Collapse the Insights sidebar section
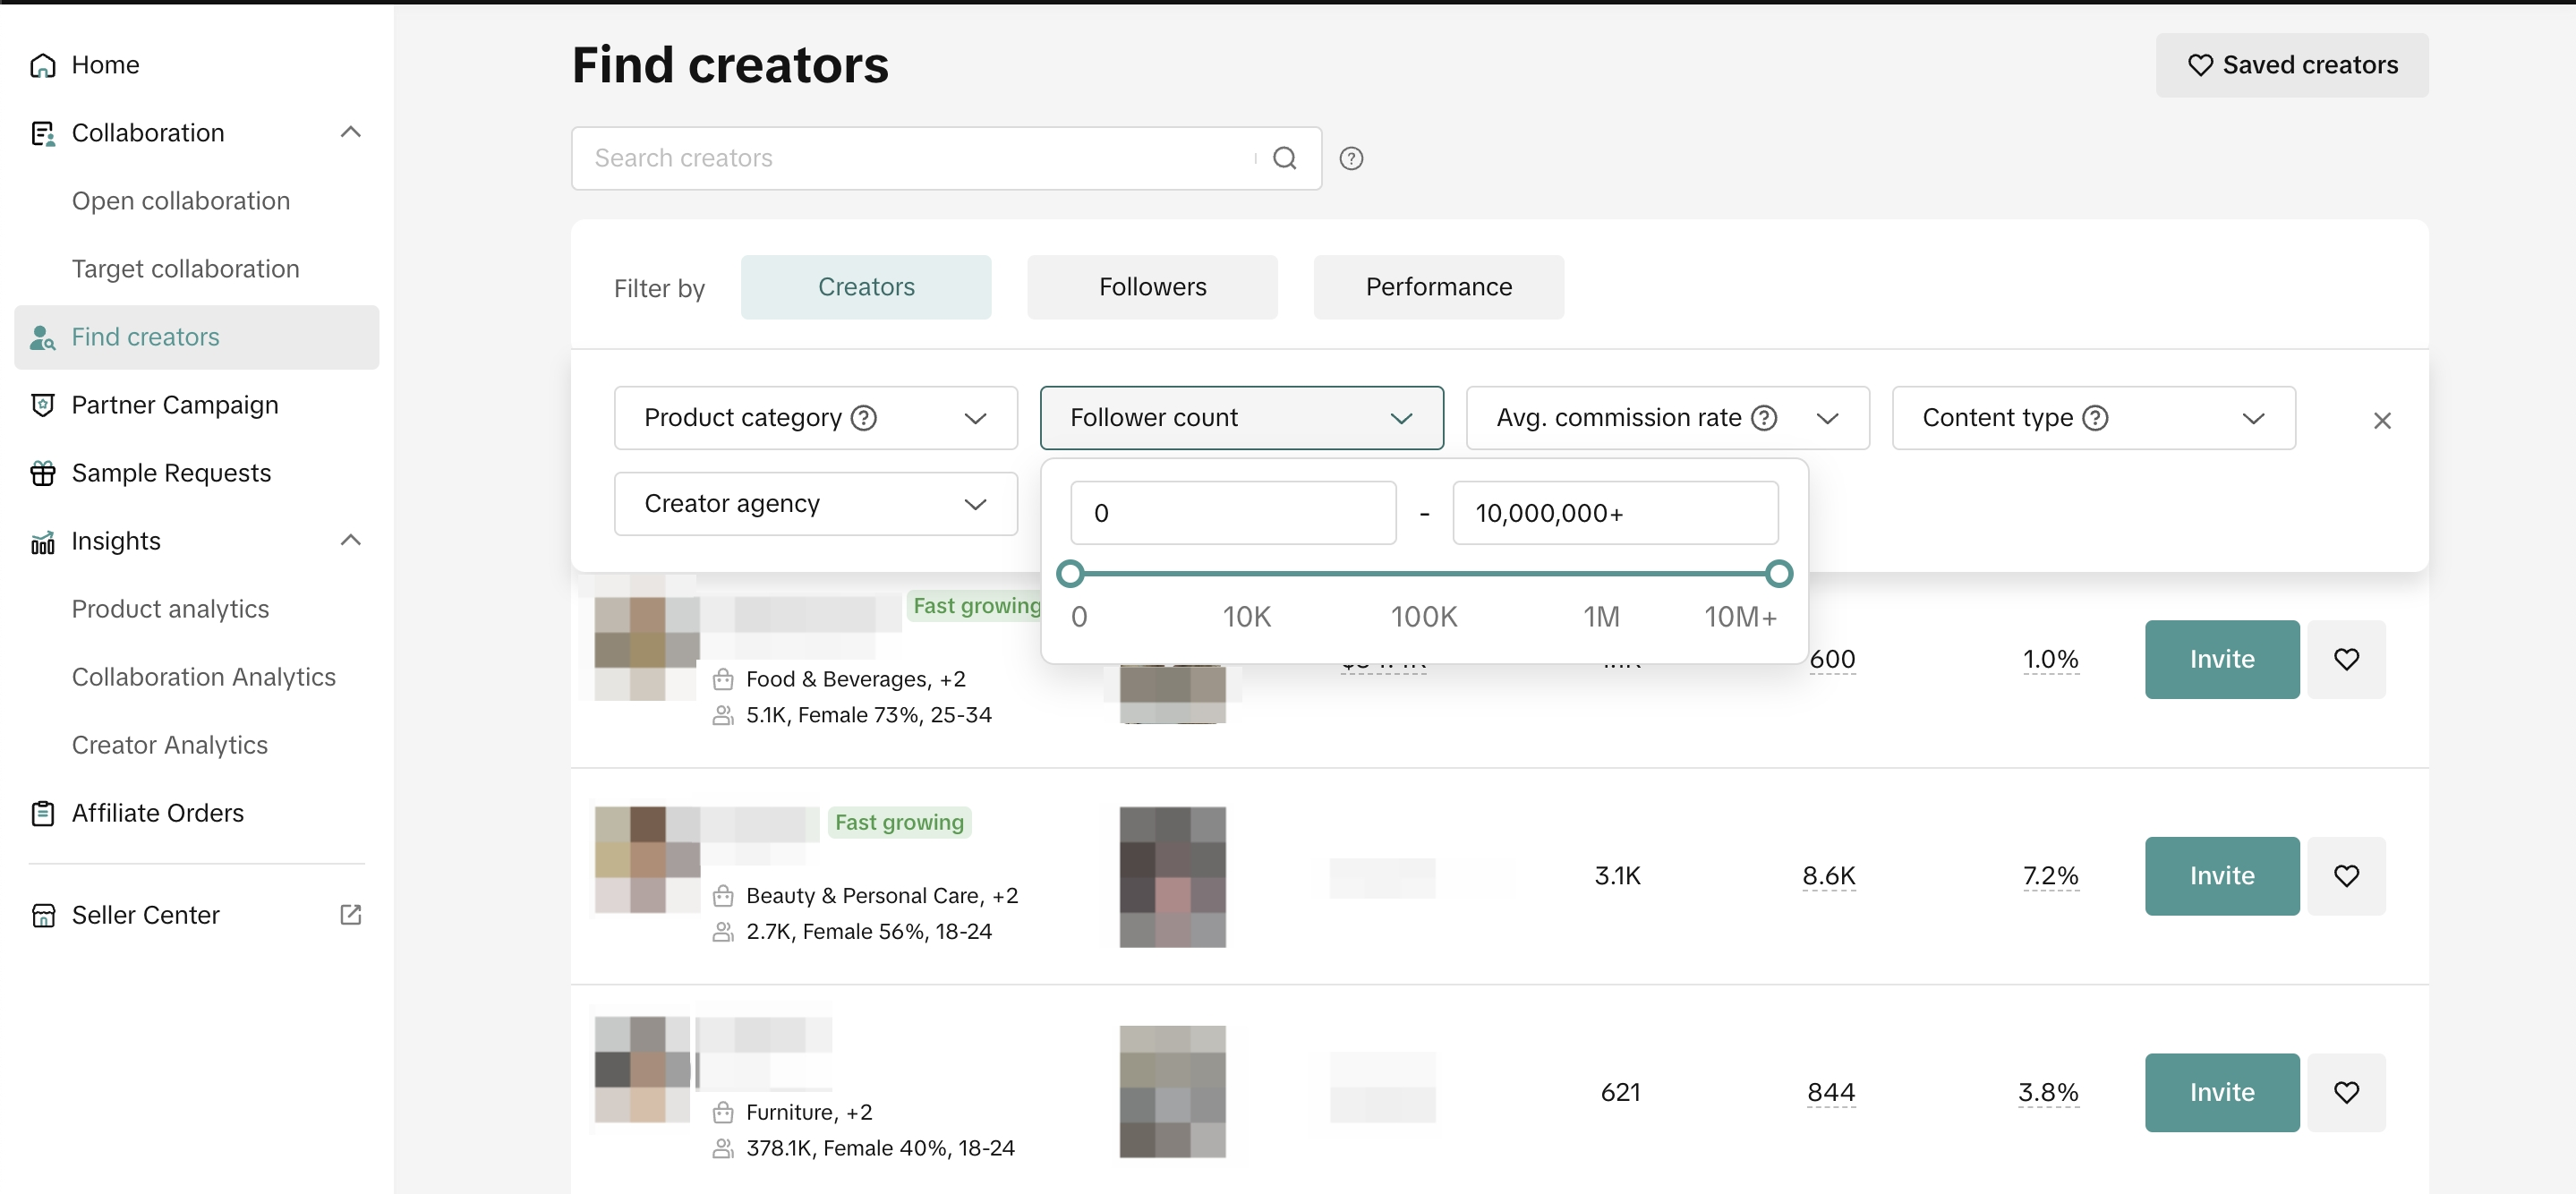Viewport: 2576px width, 1194px height. pyautogui.click(x=350, y=540)
